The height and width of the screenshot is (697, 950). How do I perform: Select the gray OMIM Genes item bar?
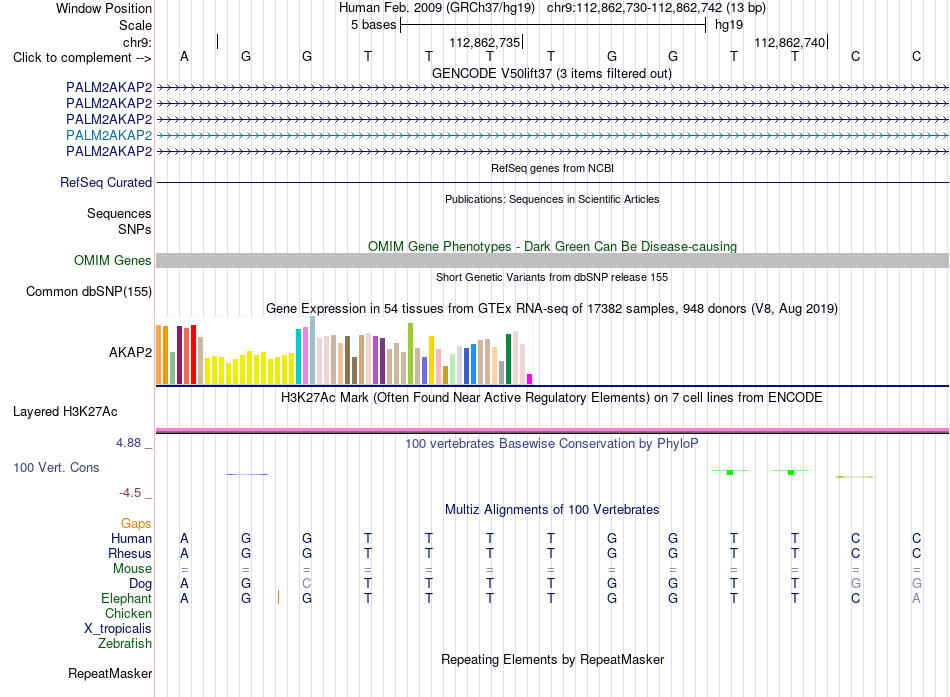click(552, 261)
